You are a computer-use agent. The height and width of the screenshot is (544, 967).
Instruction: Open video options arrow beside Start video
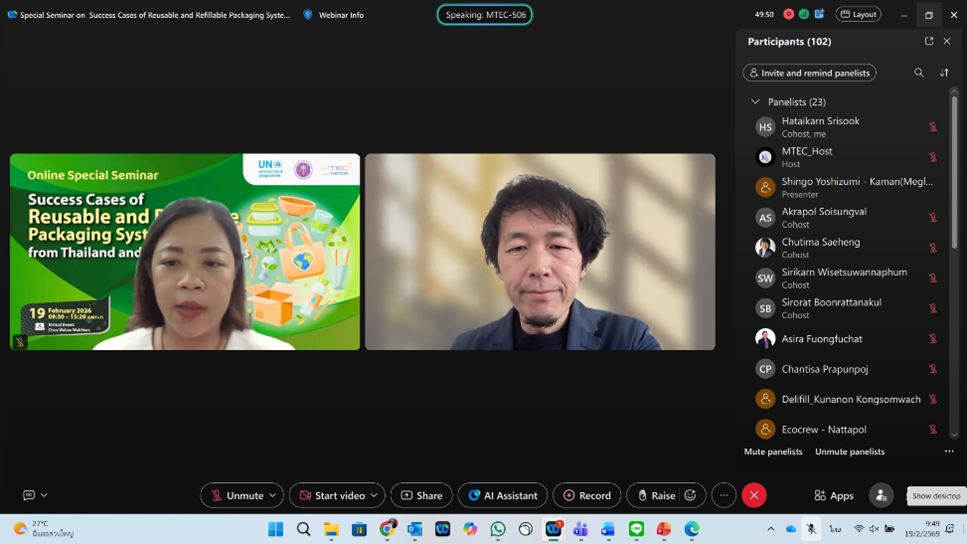tap(375, 496)
